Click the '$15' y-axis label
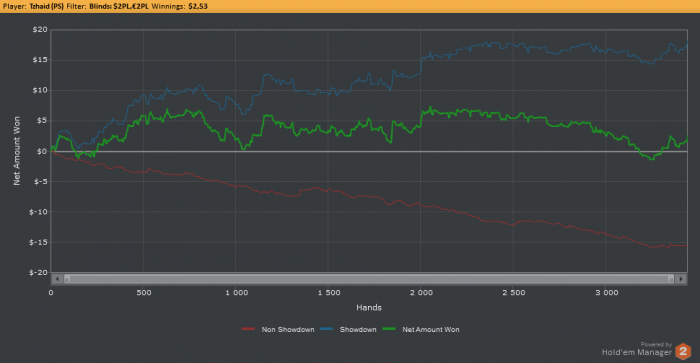 40,60
